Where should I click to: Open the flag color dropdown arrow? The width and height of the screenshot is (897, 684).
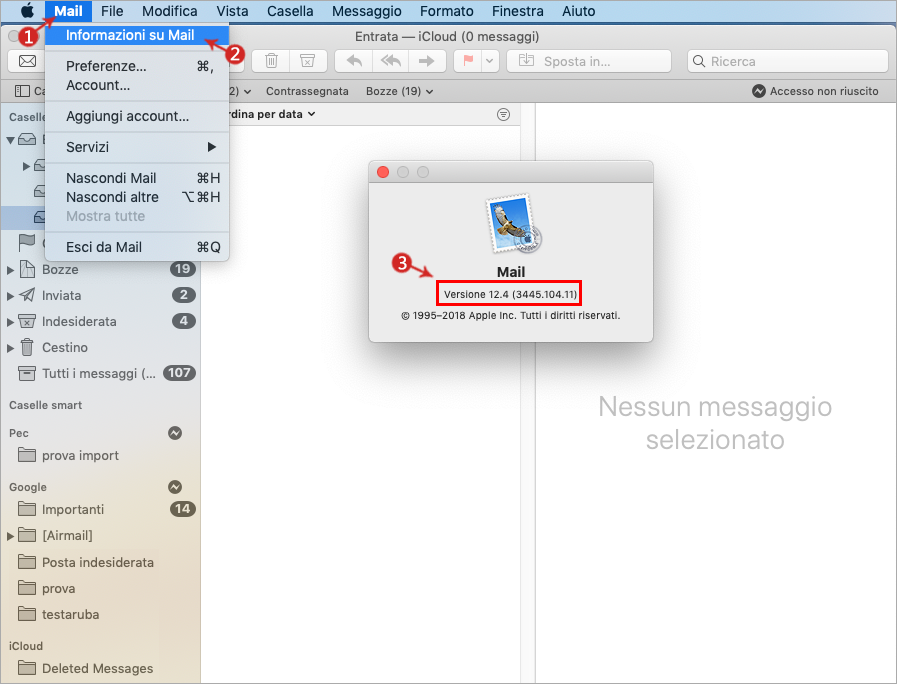pos(489,61)
